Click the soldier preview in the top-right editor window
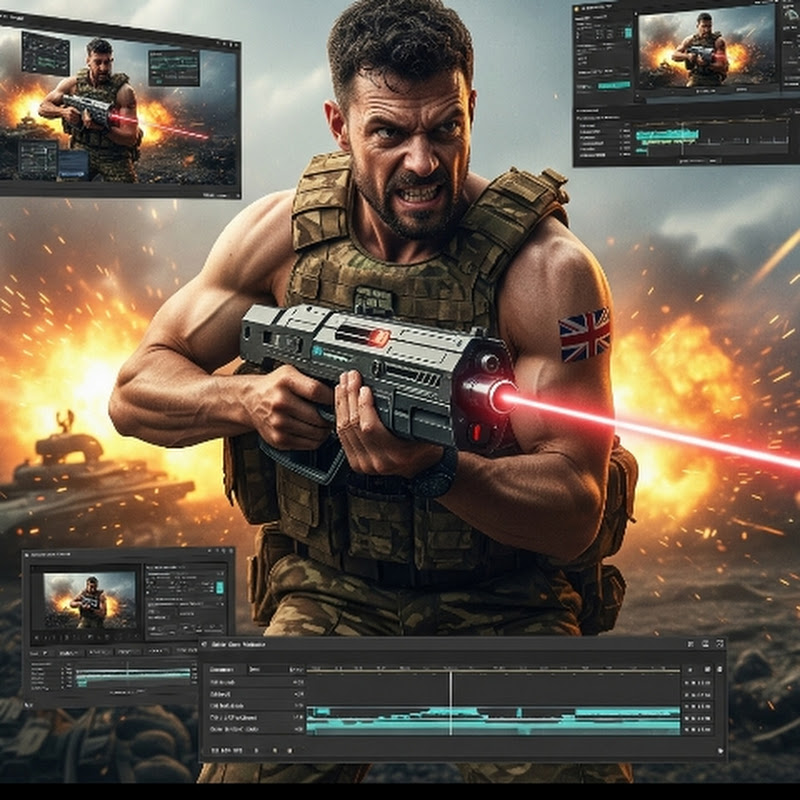 (x=706, y=48)
